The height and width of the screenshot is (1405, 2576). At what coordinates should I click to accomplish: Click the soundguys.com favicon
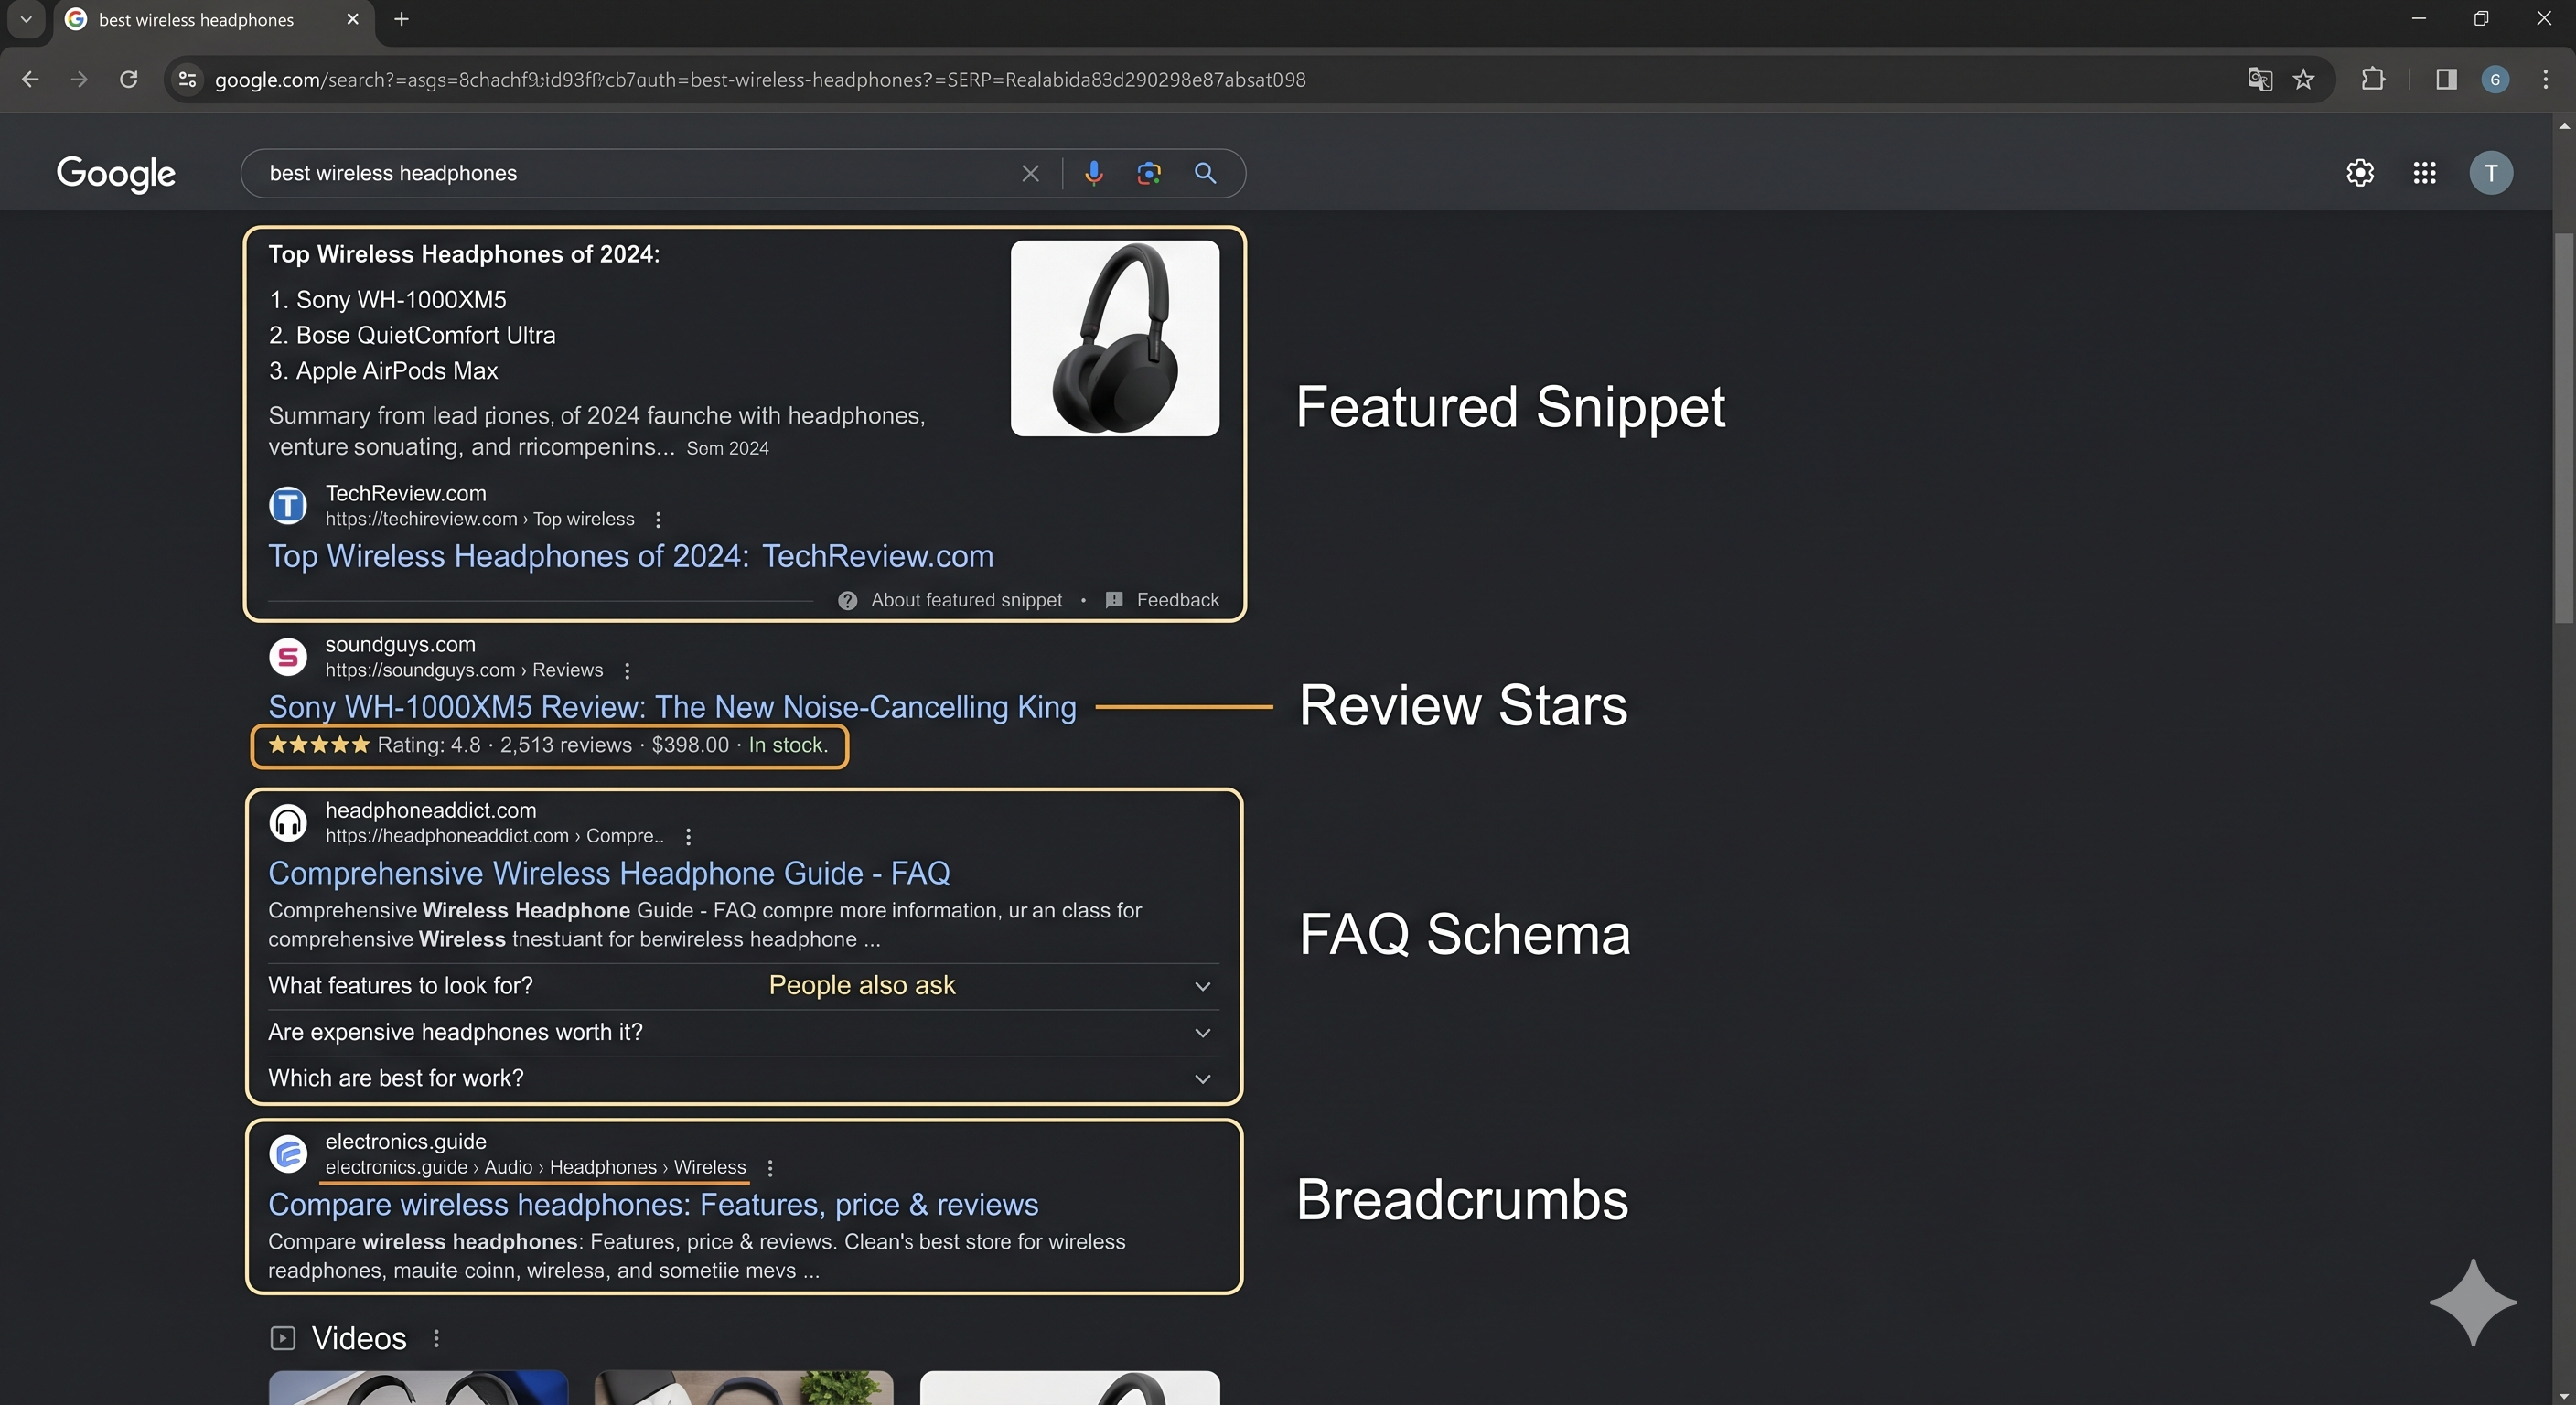click(288, 657)
